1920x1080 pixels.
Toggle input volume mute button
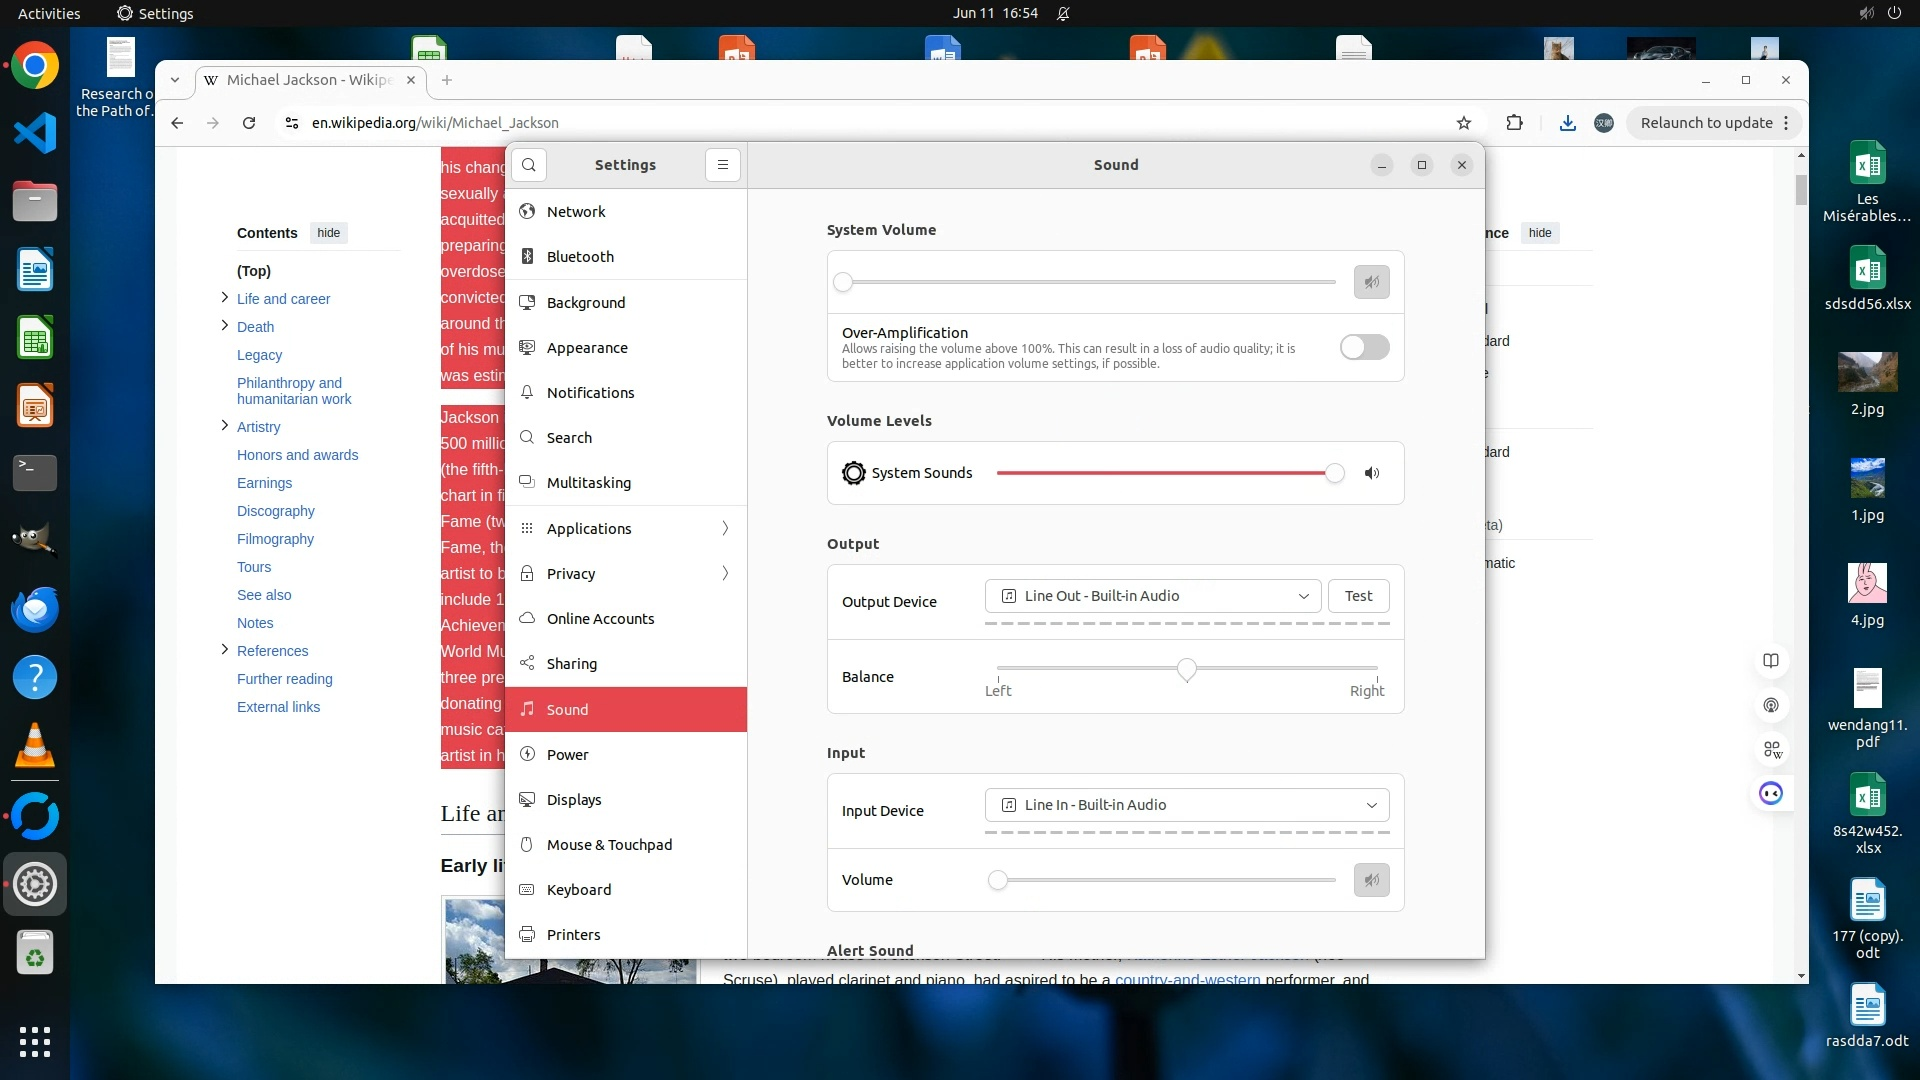coord(1371,880)
